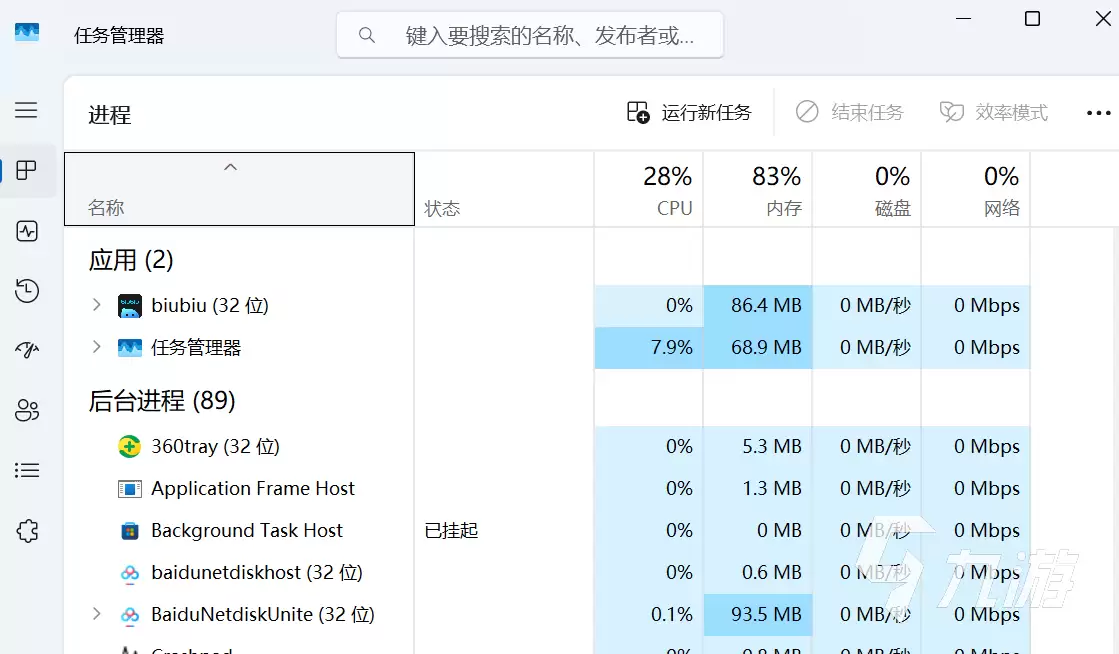The height and width of the screenshot is (654, 1119).
Task: Sort by the 名称 column header
Action: pyautogui.click(x=239, y=189)
